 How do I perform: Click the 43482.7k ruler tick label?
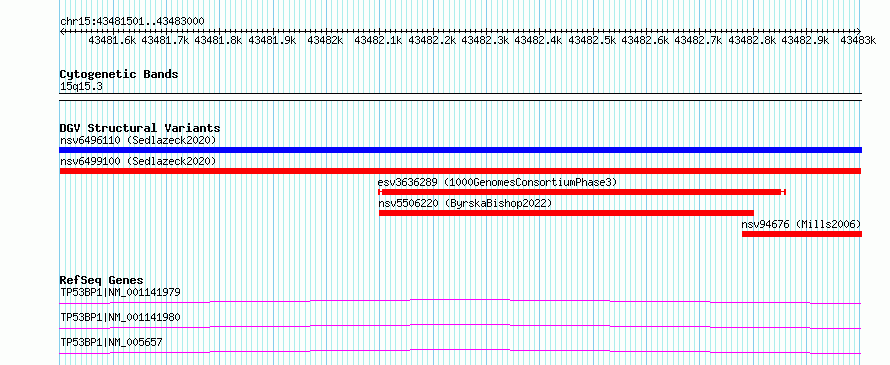pyautogui.click(x=699, y=40)
